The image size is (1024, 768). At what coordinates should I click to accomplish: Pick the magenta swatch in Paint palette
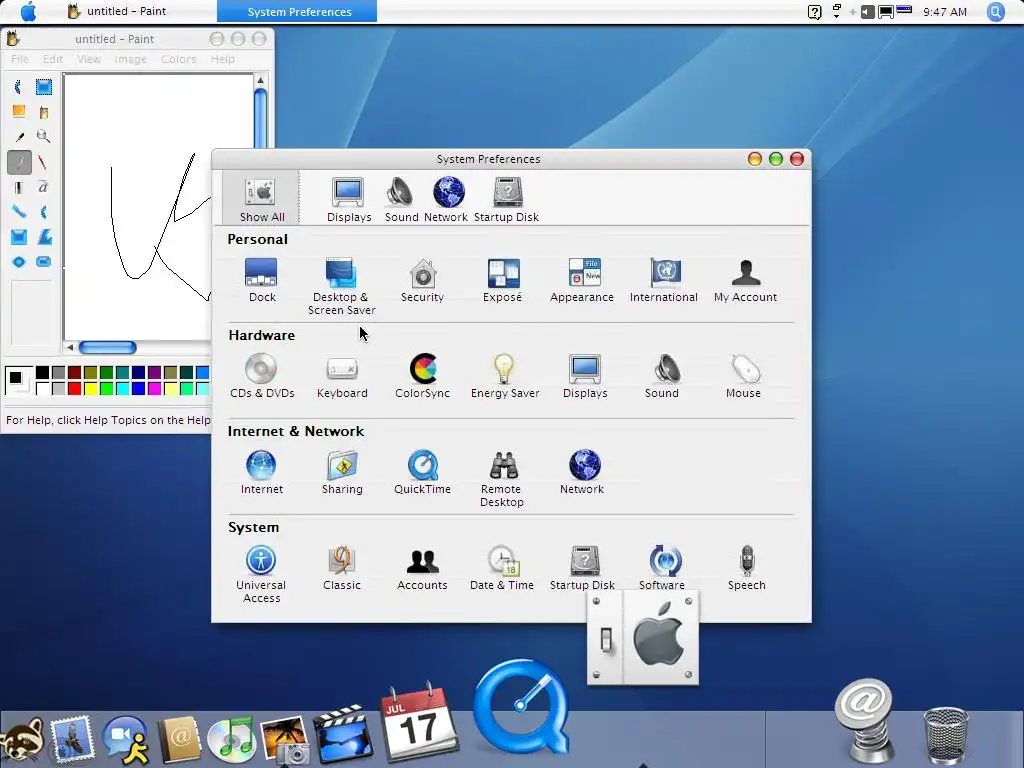[154, 389]
